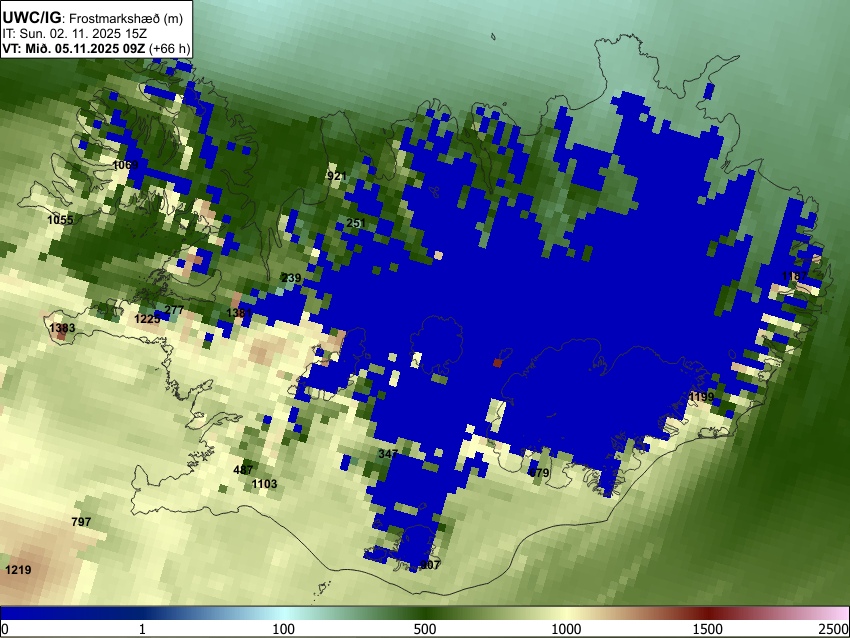Click the map value 347

(388, 454)
